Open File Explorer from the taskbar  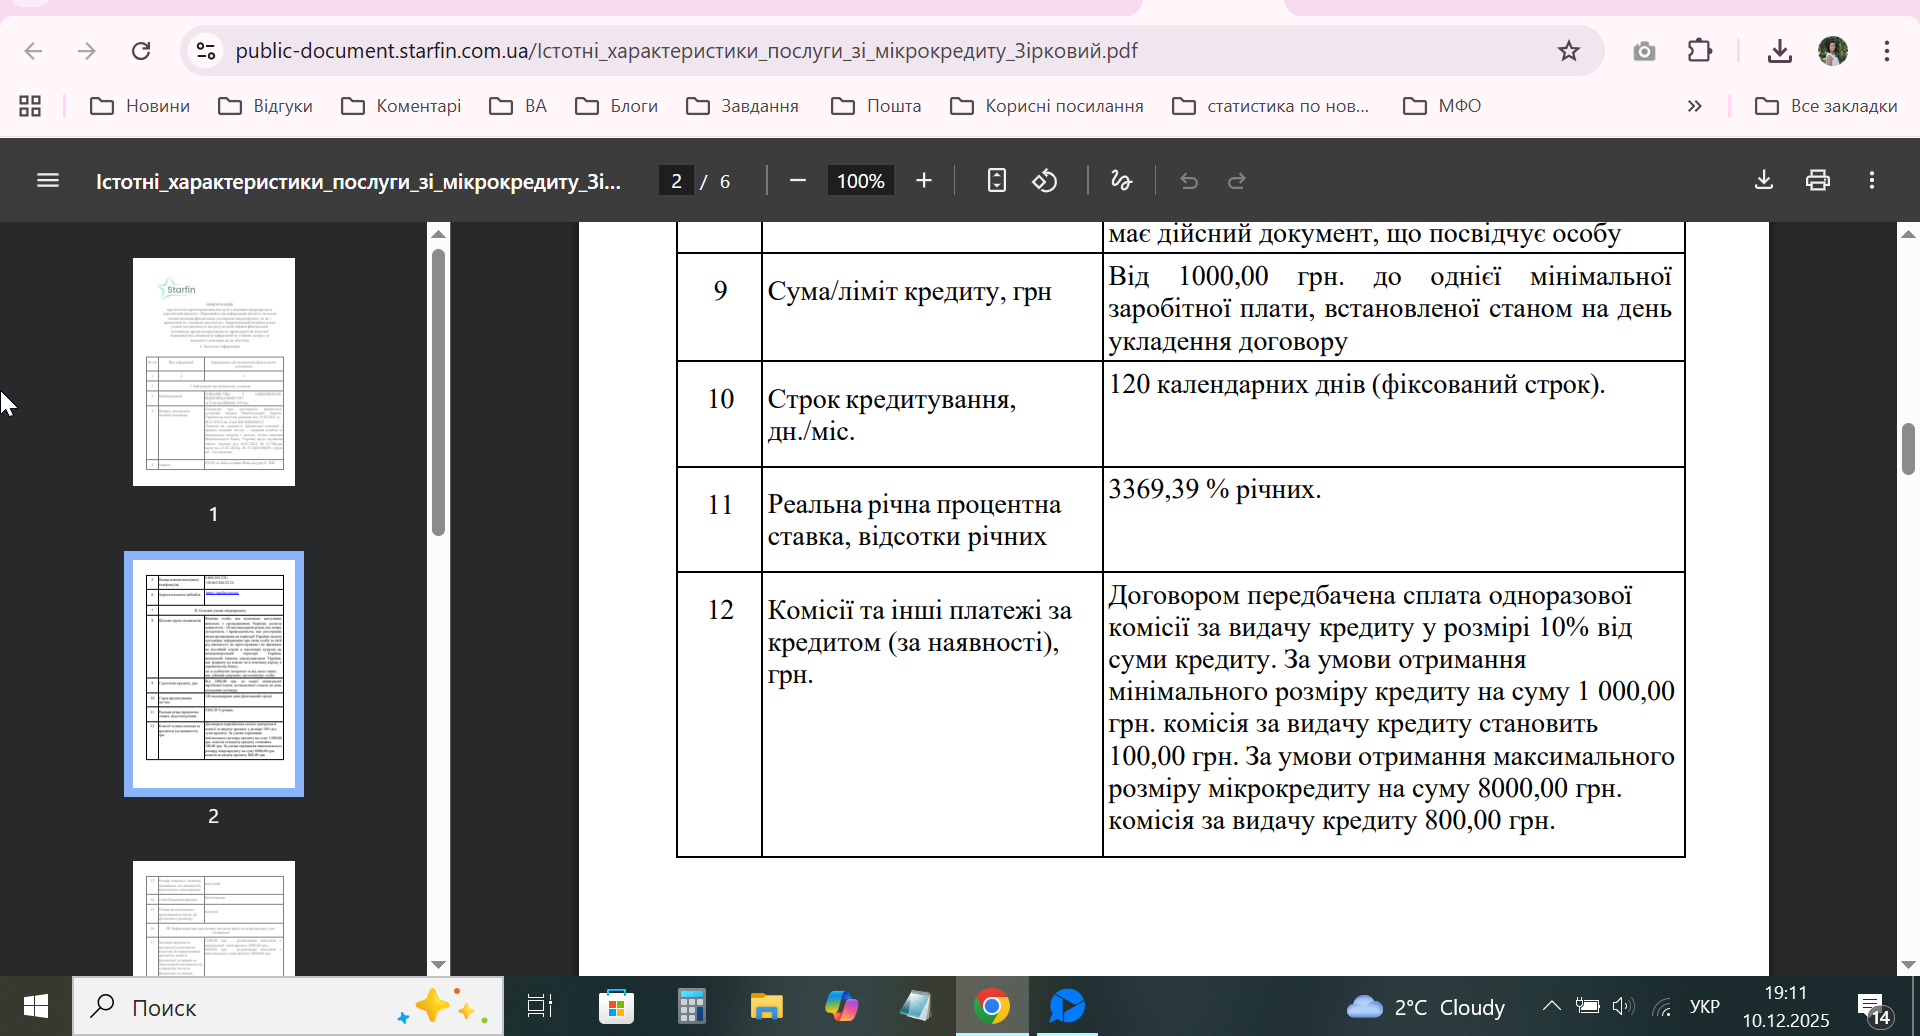coord(766,1006)
